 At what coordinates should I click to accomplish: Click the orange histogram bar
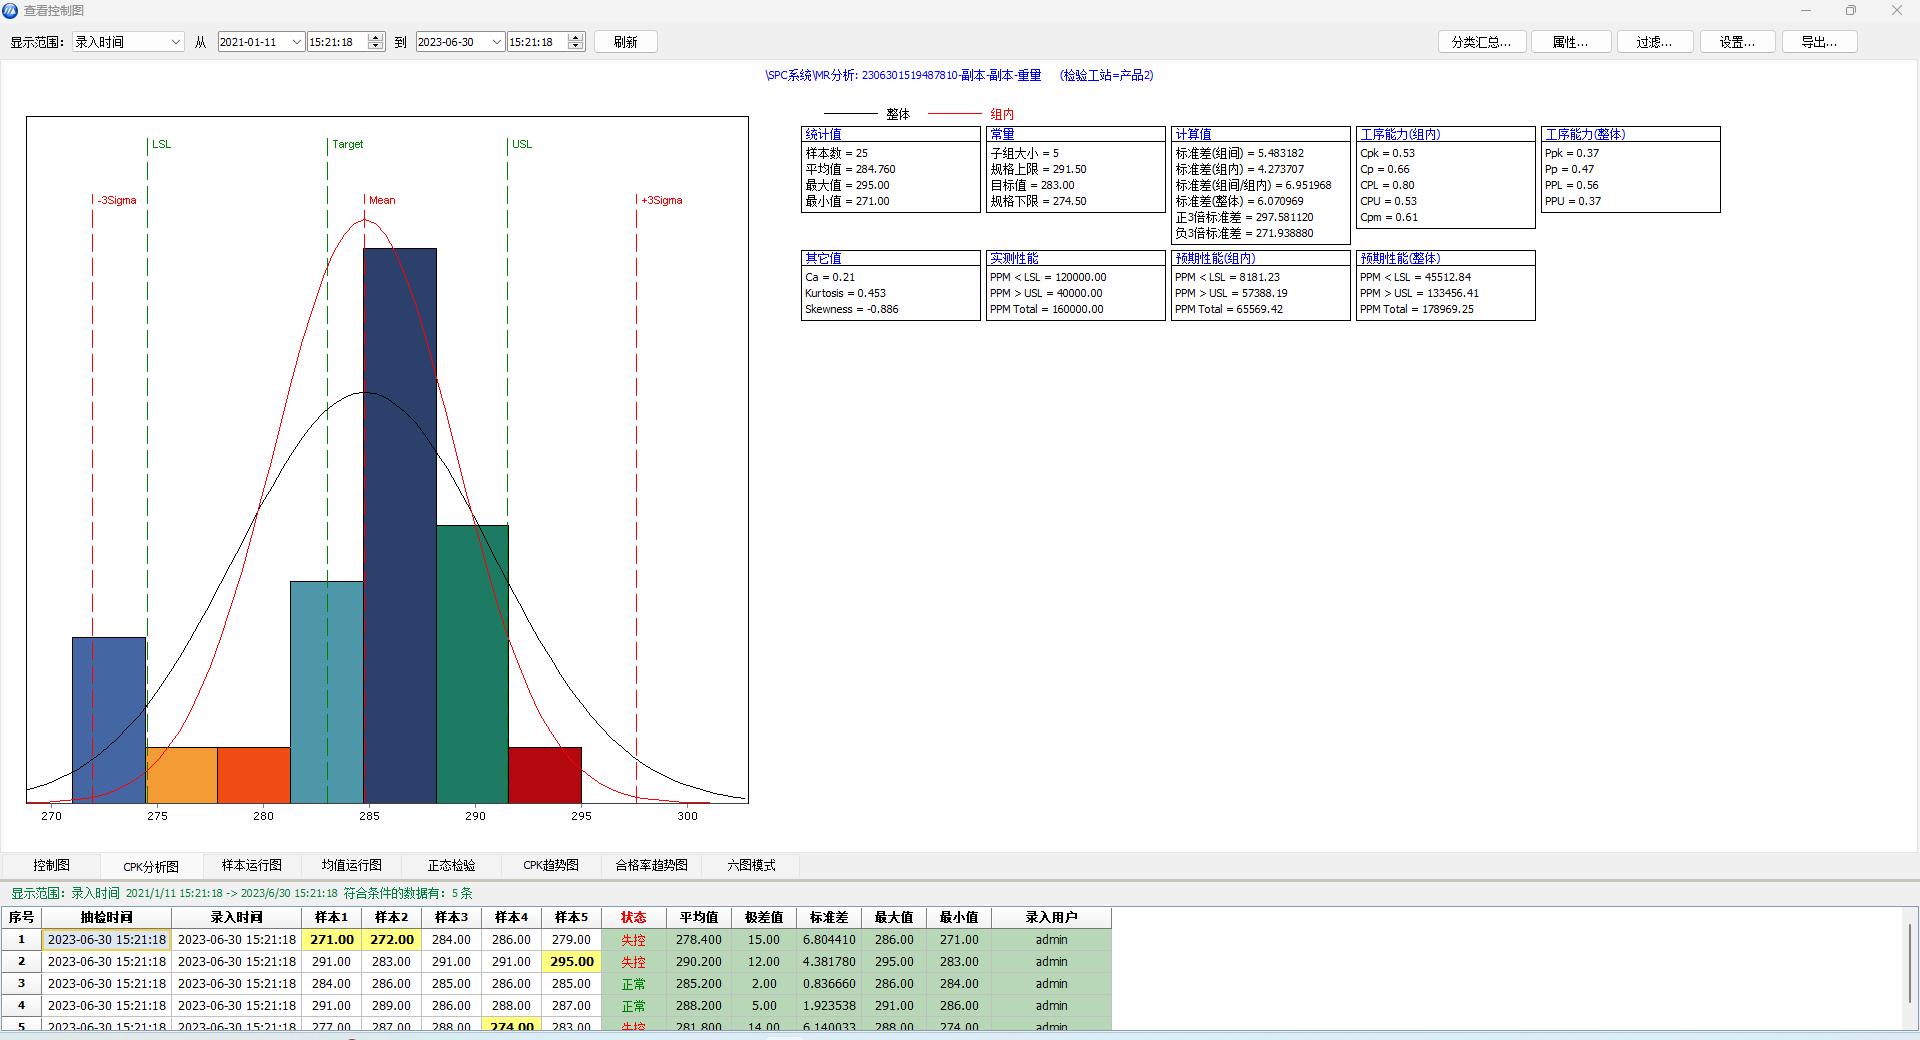click(x=182, y=775)
